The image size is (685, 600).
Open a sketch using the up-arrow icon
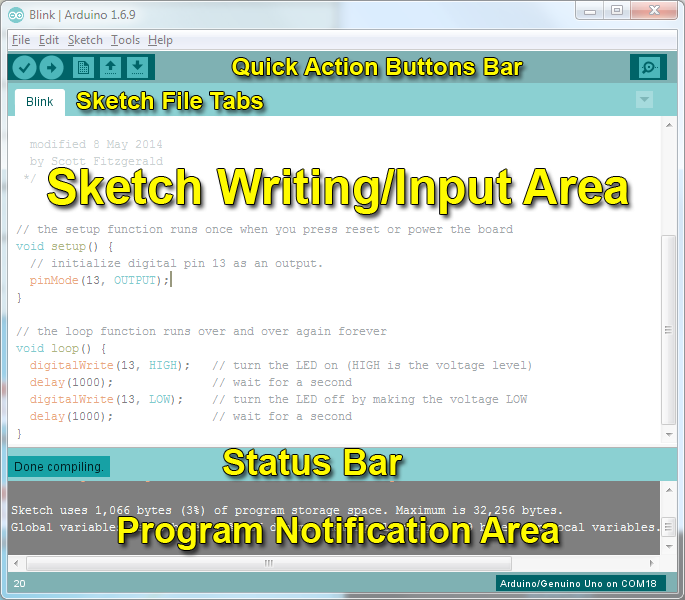111,67
